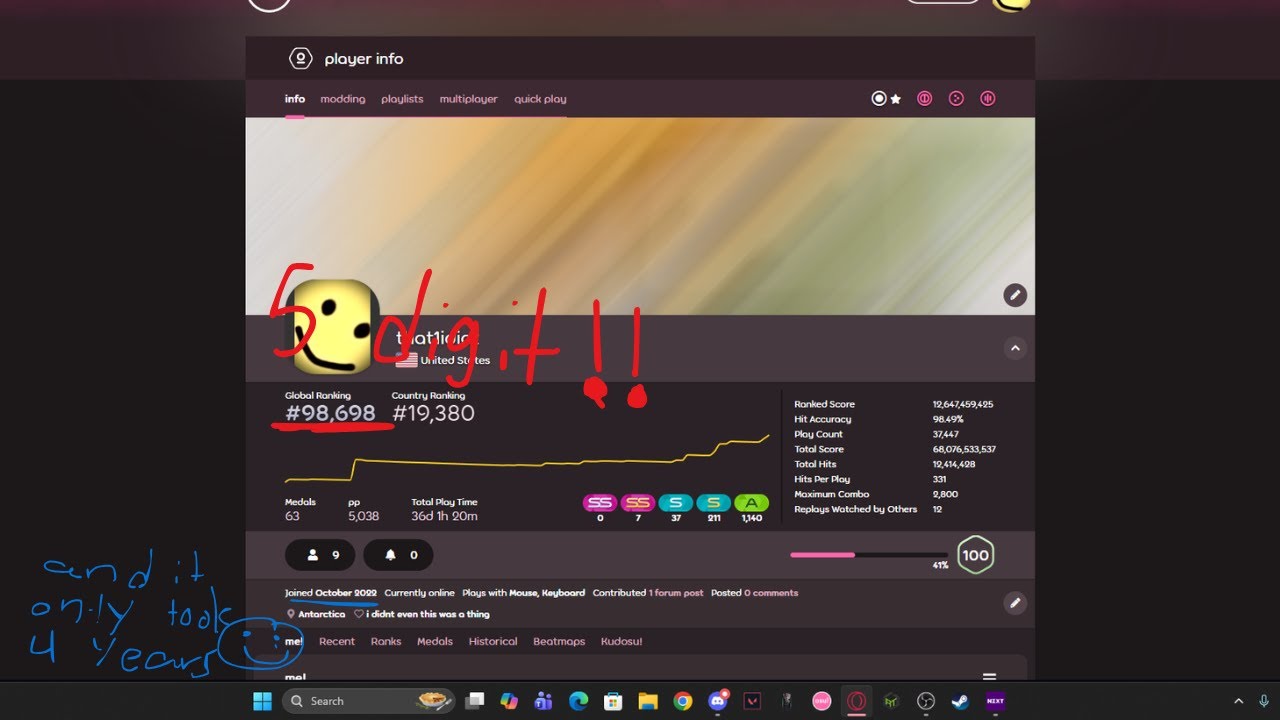The height and width of the screenshot is (720, 1280).
Task: Click the level progress bar at 41%
Action: (869, 554)
